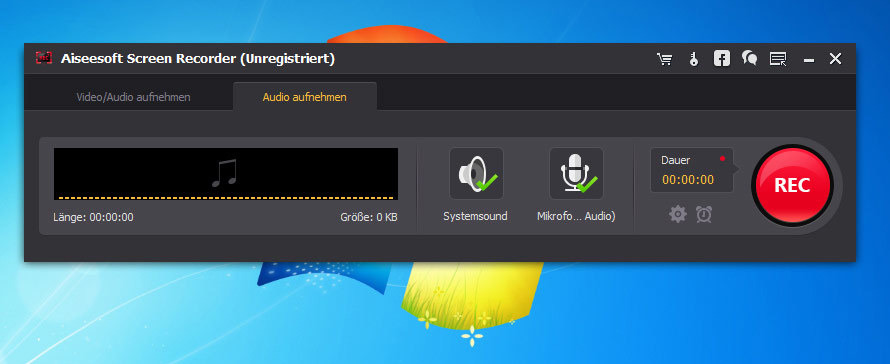Image resolution: width=890 pixels, height=364 pixels.
Task: Click the Mikrofo... Audio) label
Action: (x=576, y=216)
